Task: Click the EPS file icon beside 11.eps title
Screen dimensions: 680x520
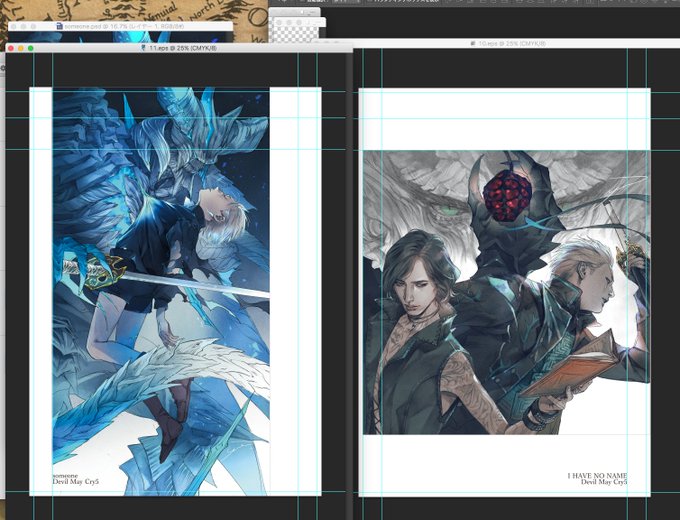Action: tap(144, 48)
